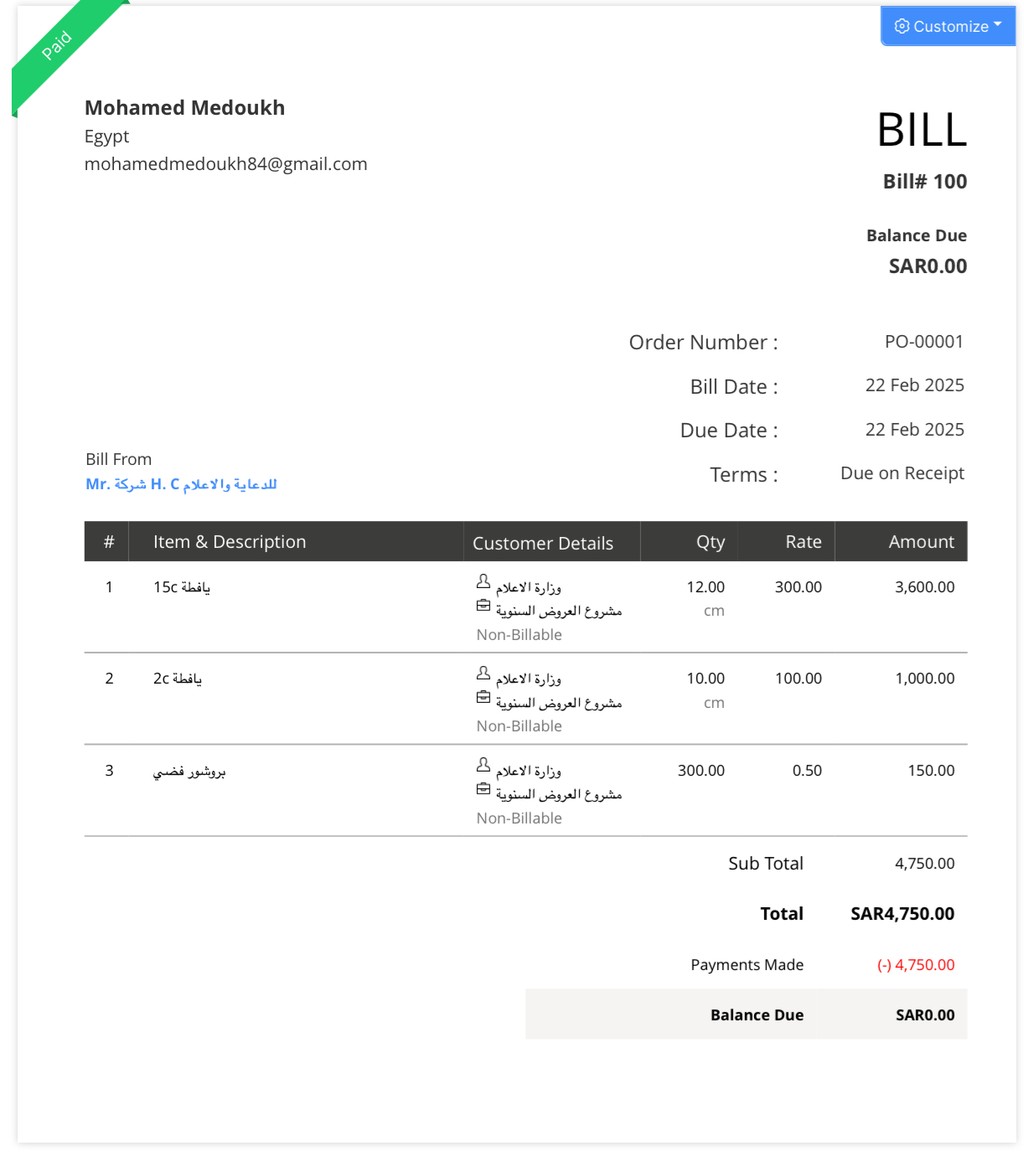Click project briefcase icon in row 1

coord(483,605)
